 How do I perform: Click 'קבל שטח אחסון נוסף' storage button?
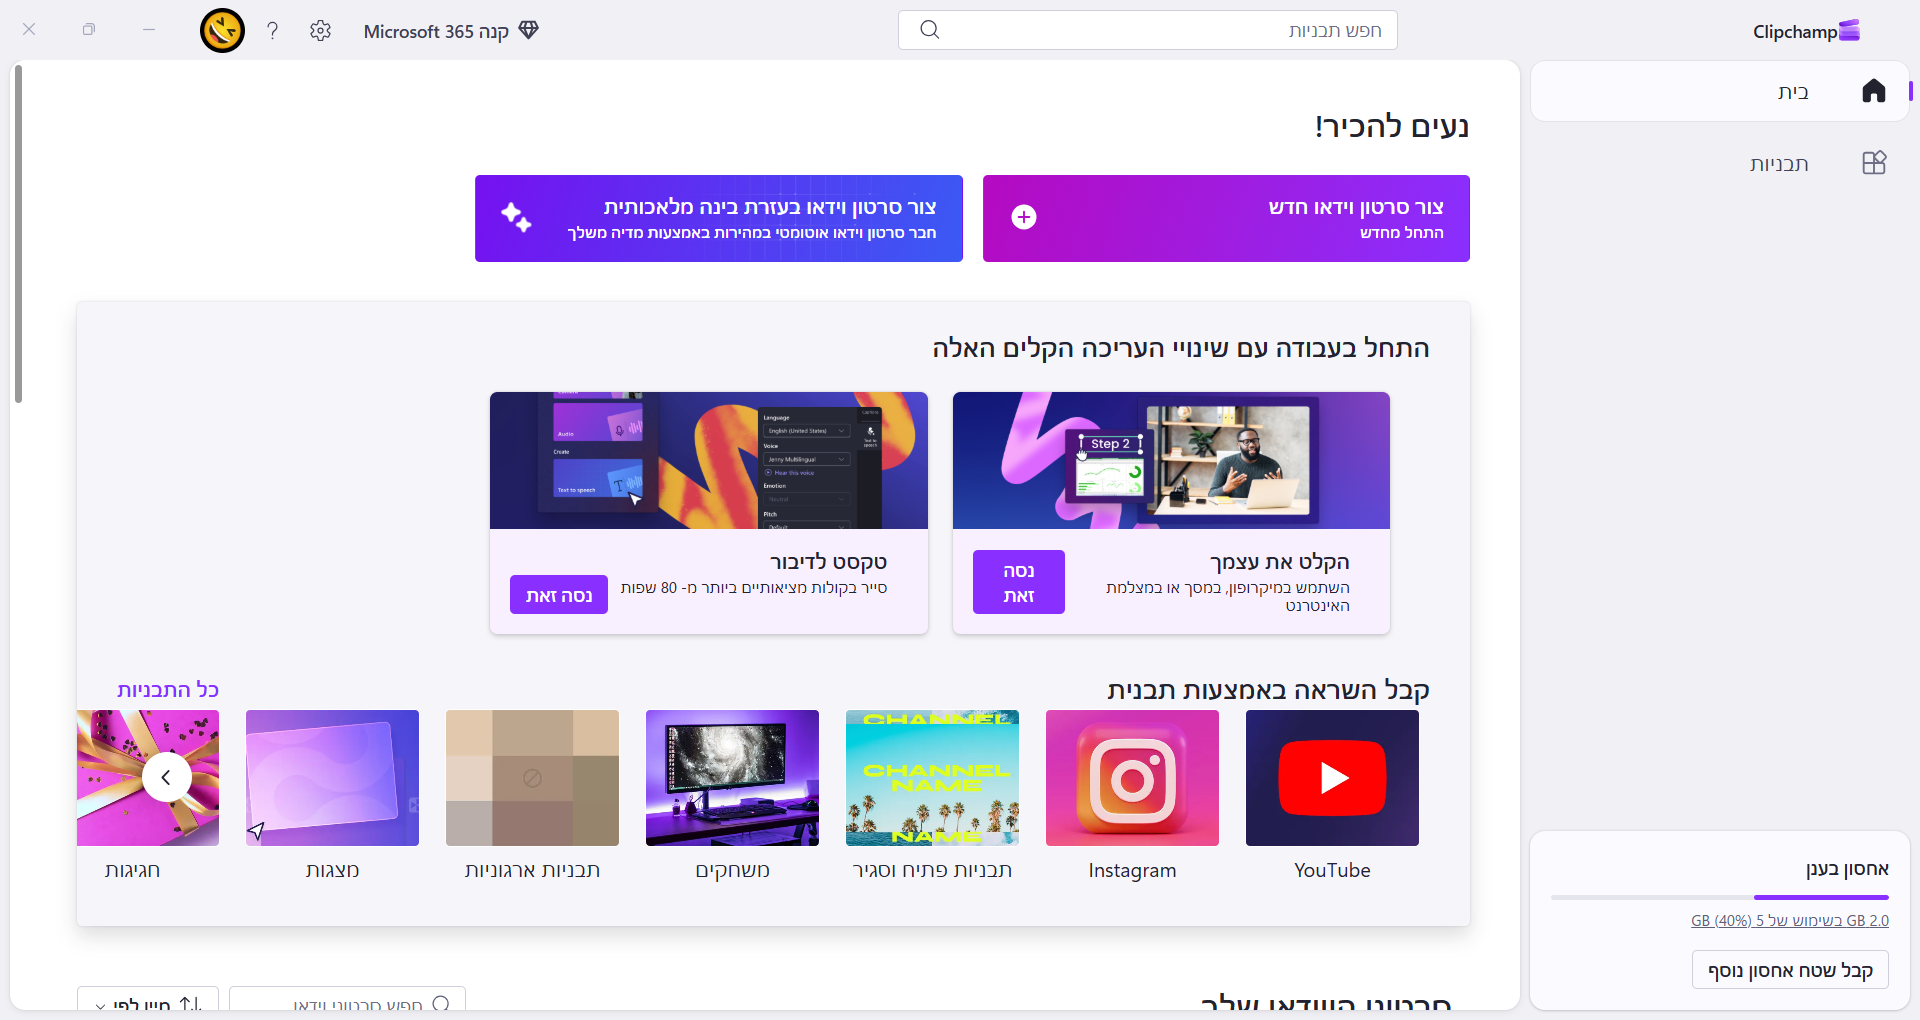point(1789,970)
